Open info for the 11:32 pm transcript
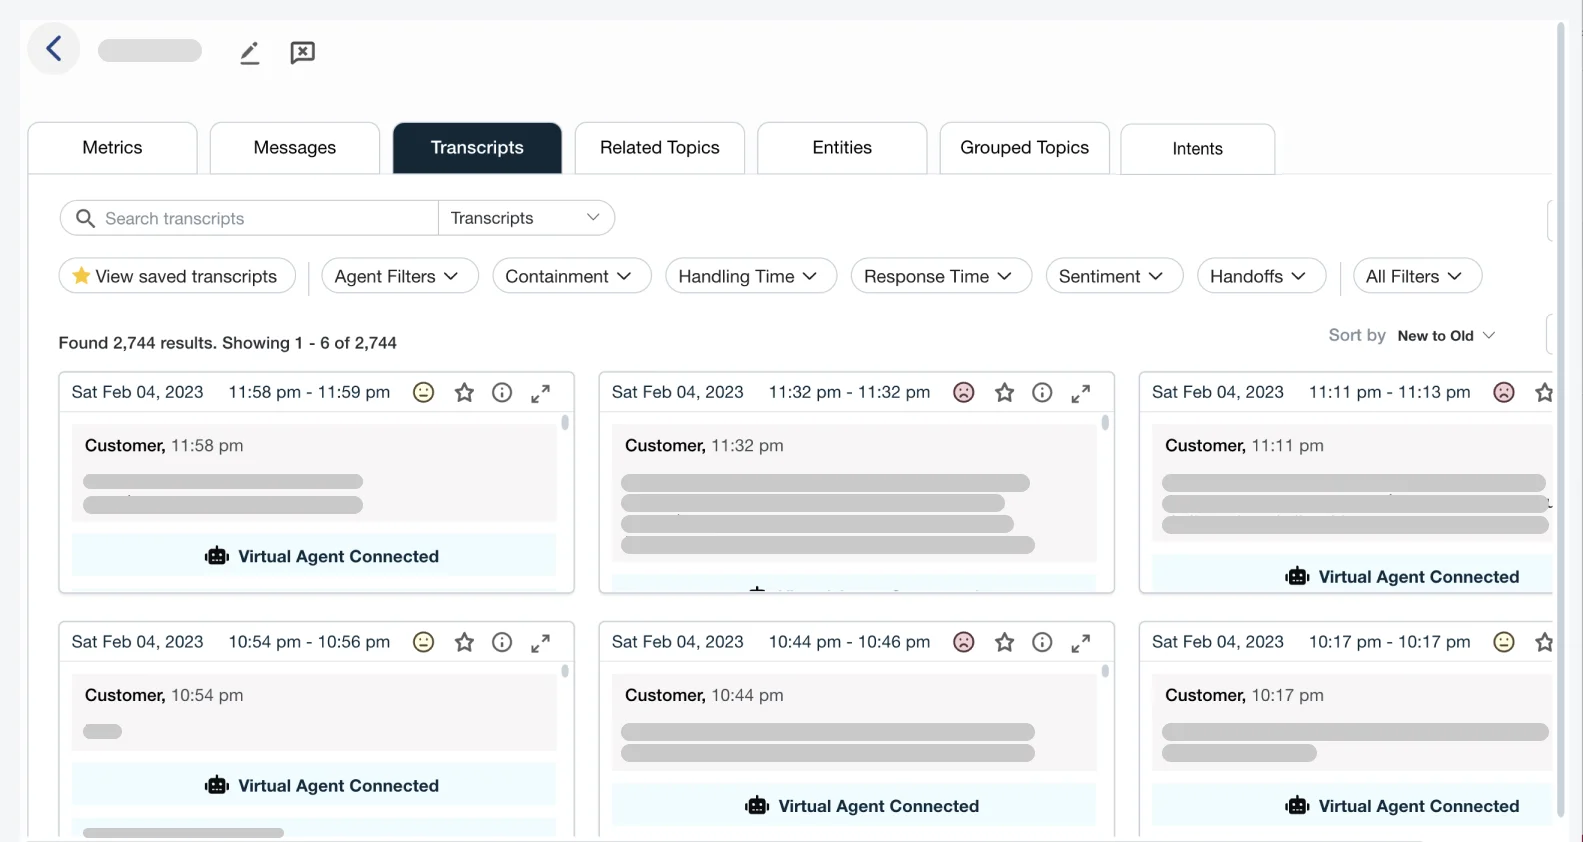Image resolution: width=1583 pixels, height=842 pixels. [x=1042, y=393]
